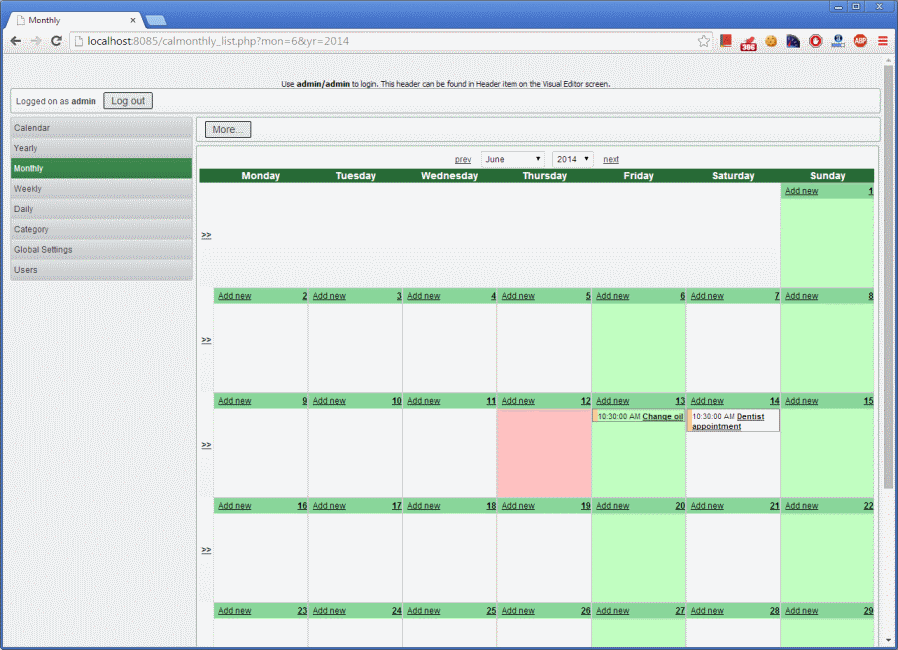
Task: Open day 27 number link
Action: pos(680,610)
